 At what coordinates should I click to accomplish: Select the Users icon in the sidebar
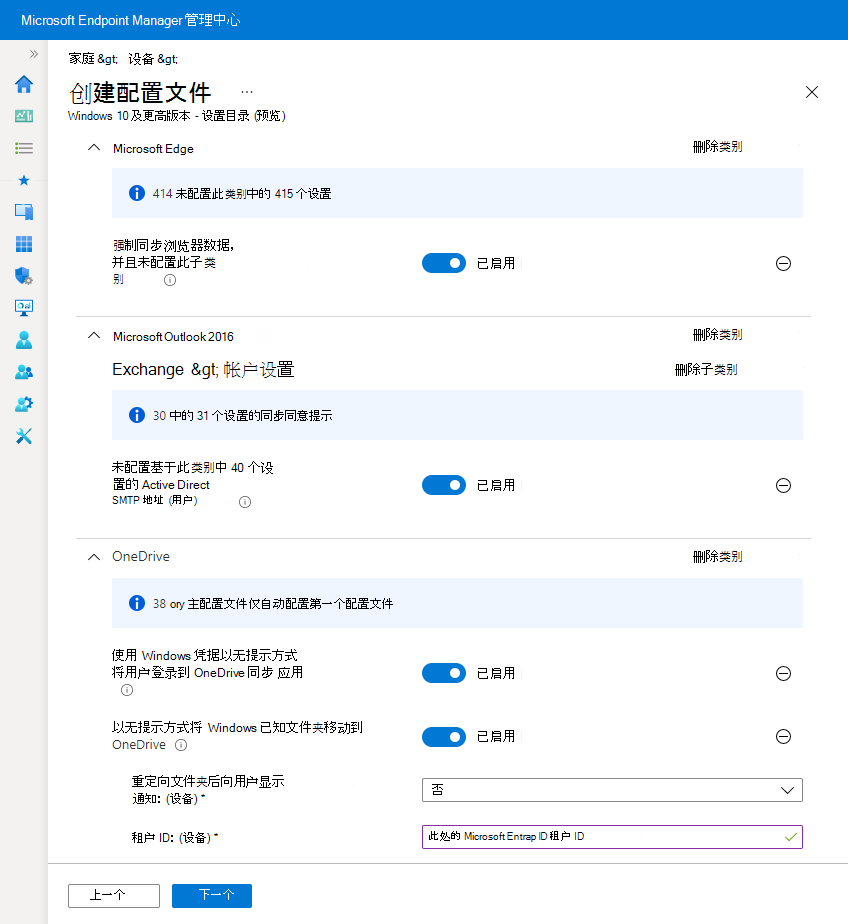(24, 339)
